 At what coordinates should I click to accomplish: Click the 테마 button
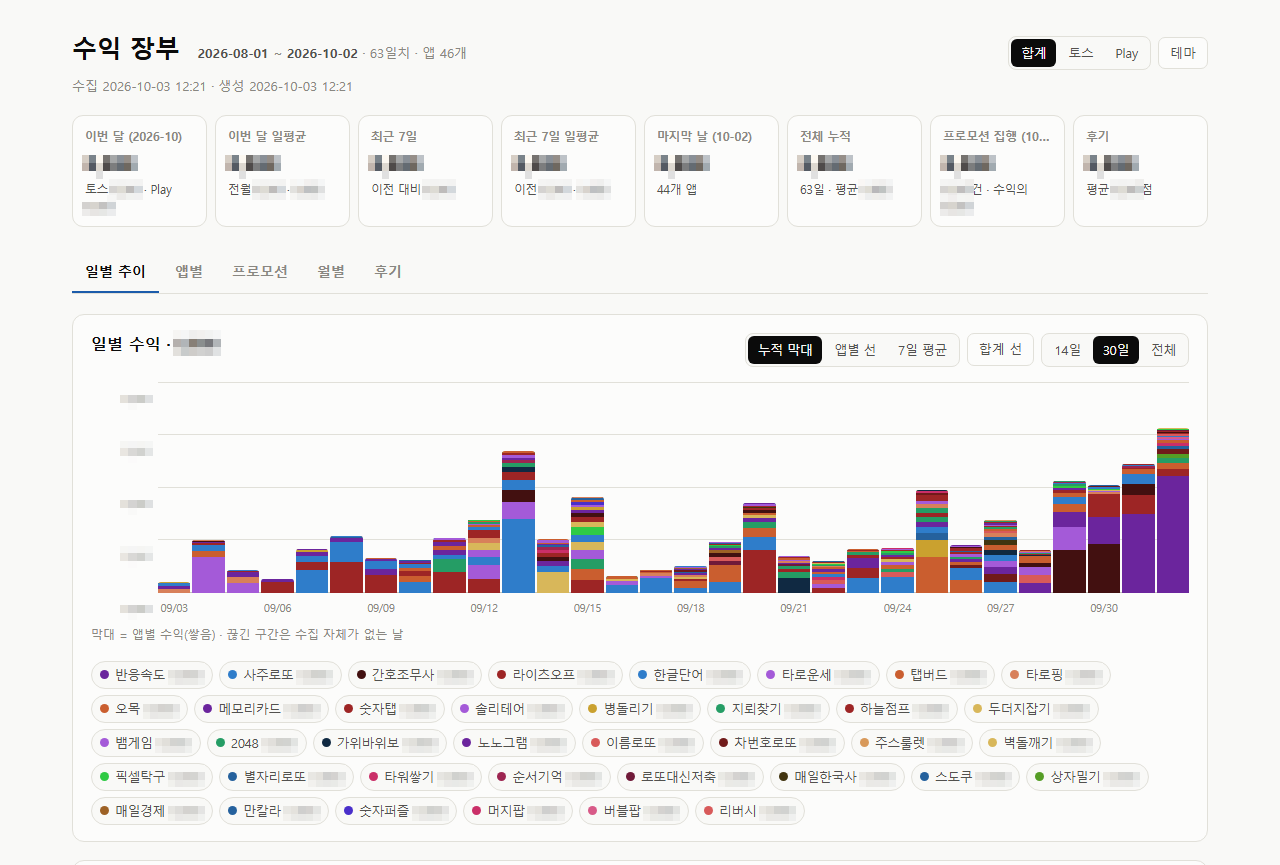pyautogui.click(x=1183, y=53)
